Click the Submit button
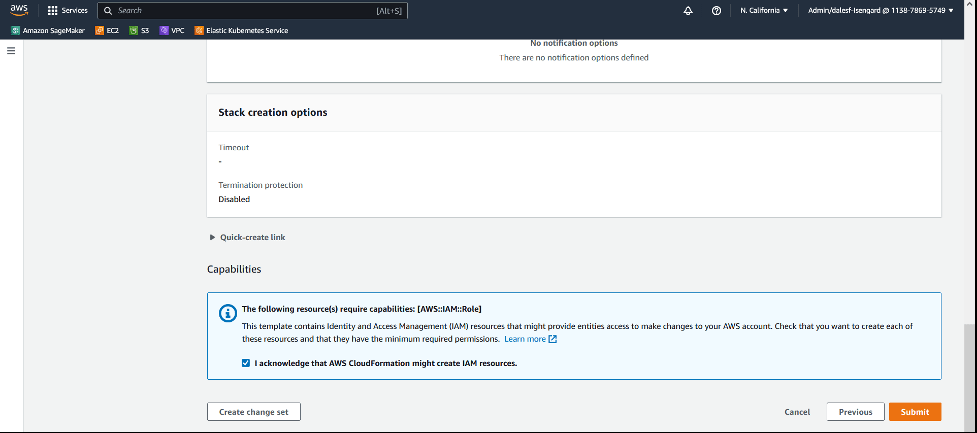977x433 pixels. 914,412
